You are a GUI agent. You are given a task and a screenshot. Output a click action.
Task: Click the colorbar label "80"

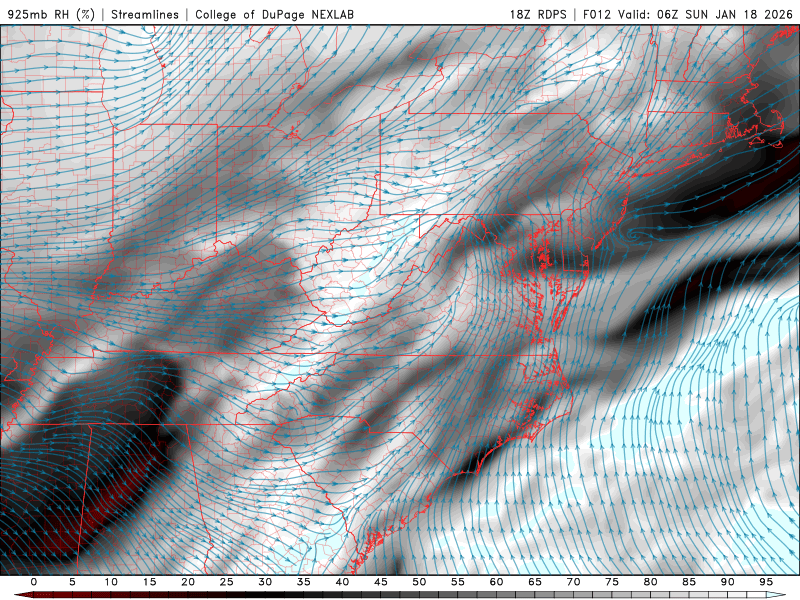(651, 582)
